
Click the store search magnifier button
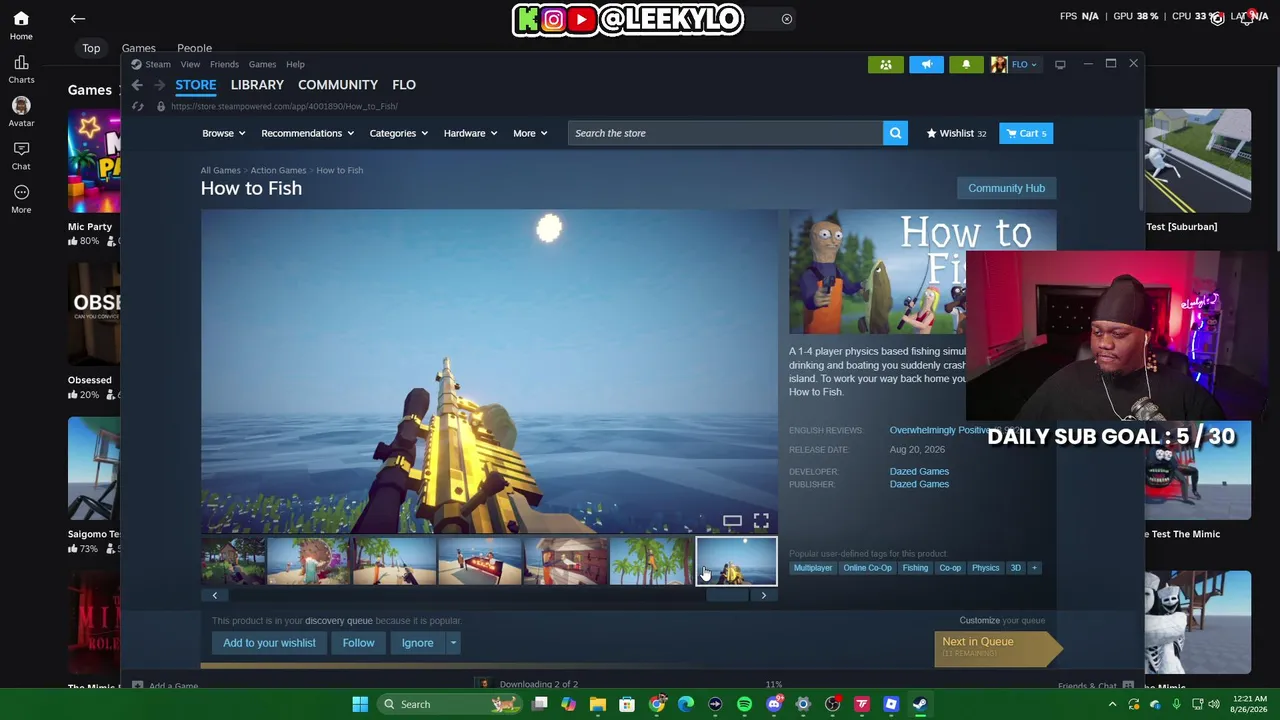pyautogui.click(x=895, y=133)
